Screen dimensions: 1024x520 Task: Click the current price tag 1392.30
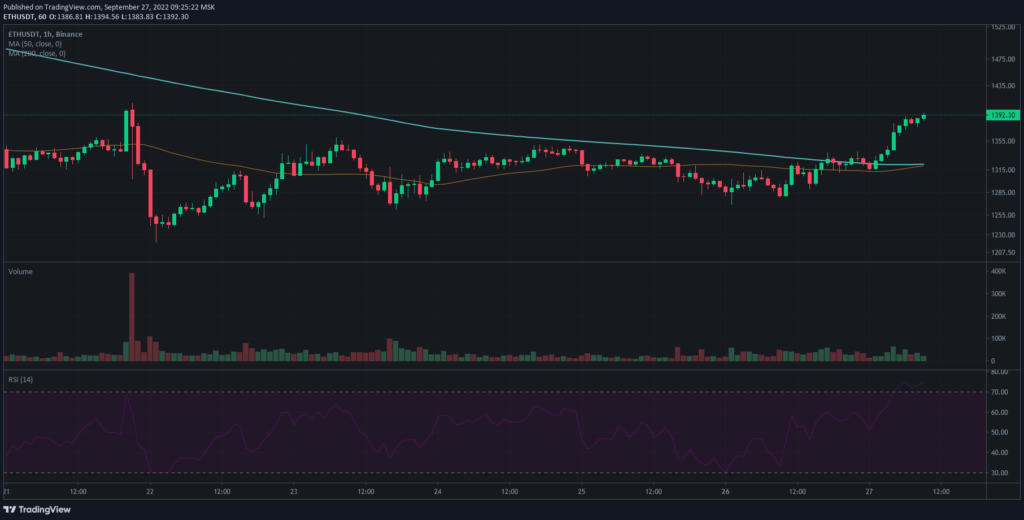[1003, 116]
